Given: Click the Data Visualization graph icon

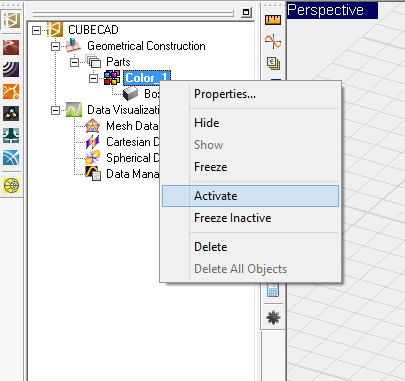Looking at the screenshot, I should 74,109.
